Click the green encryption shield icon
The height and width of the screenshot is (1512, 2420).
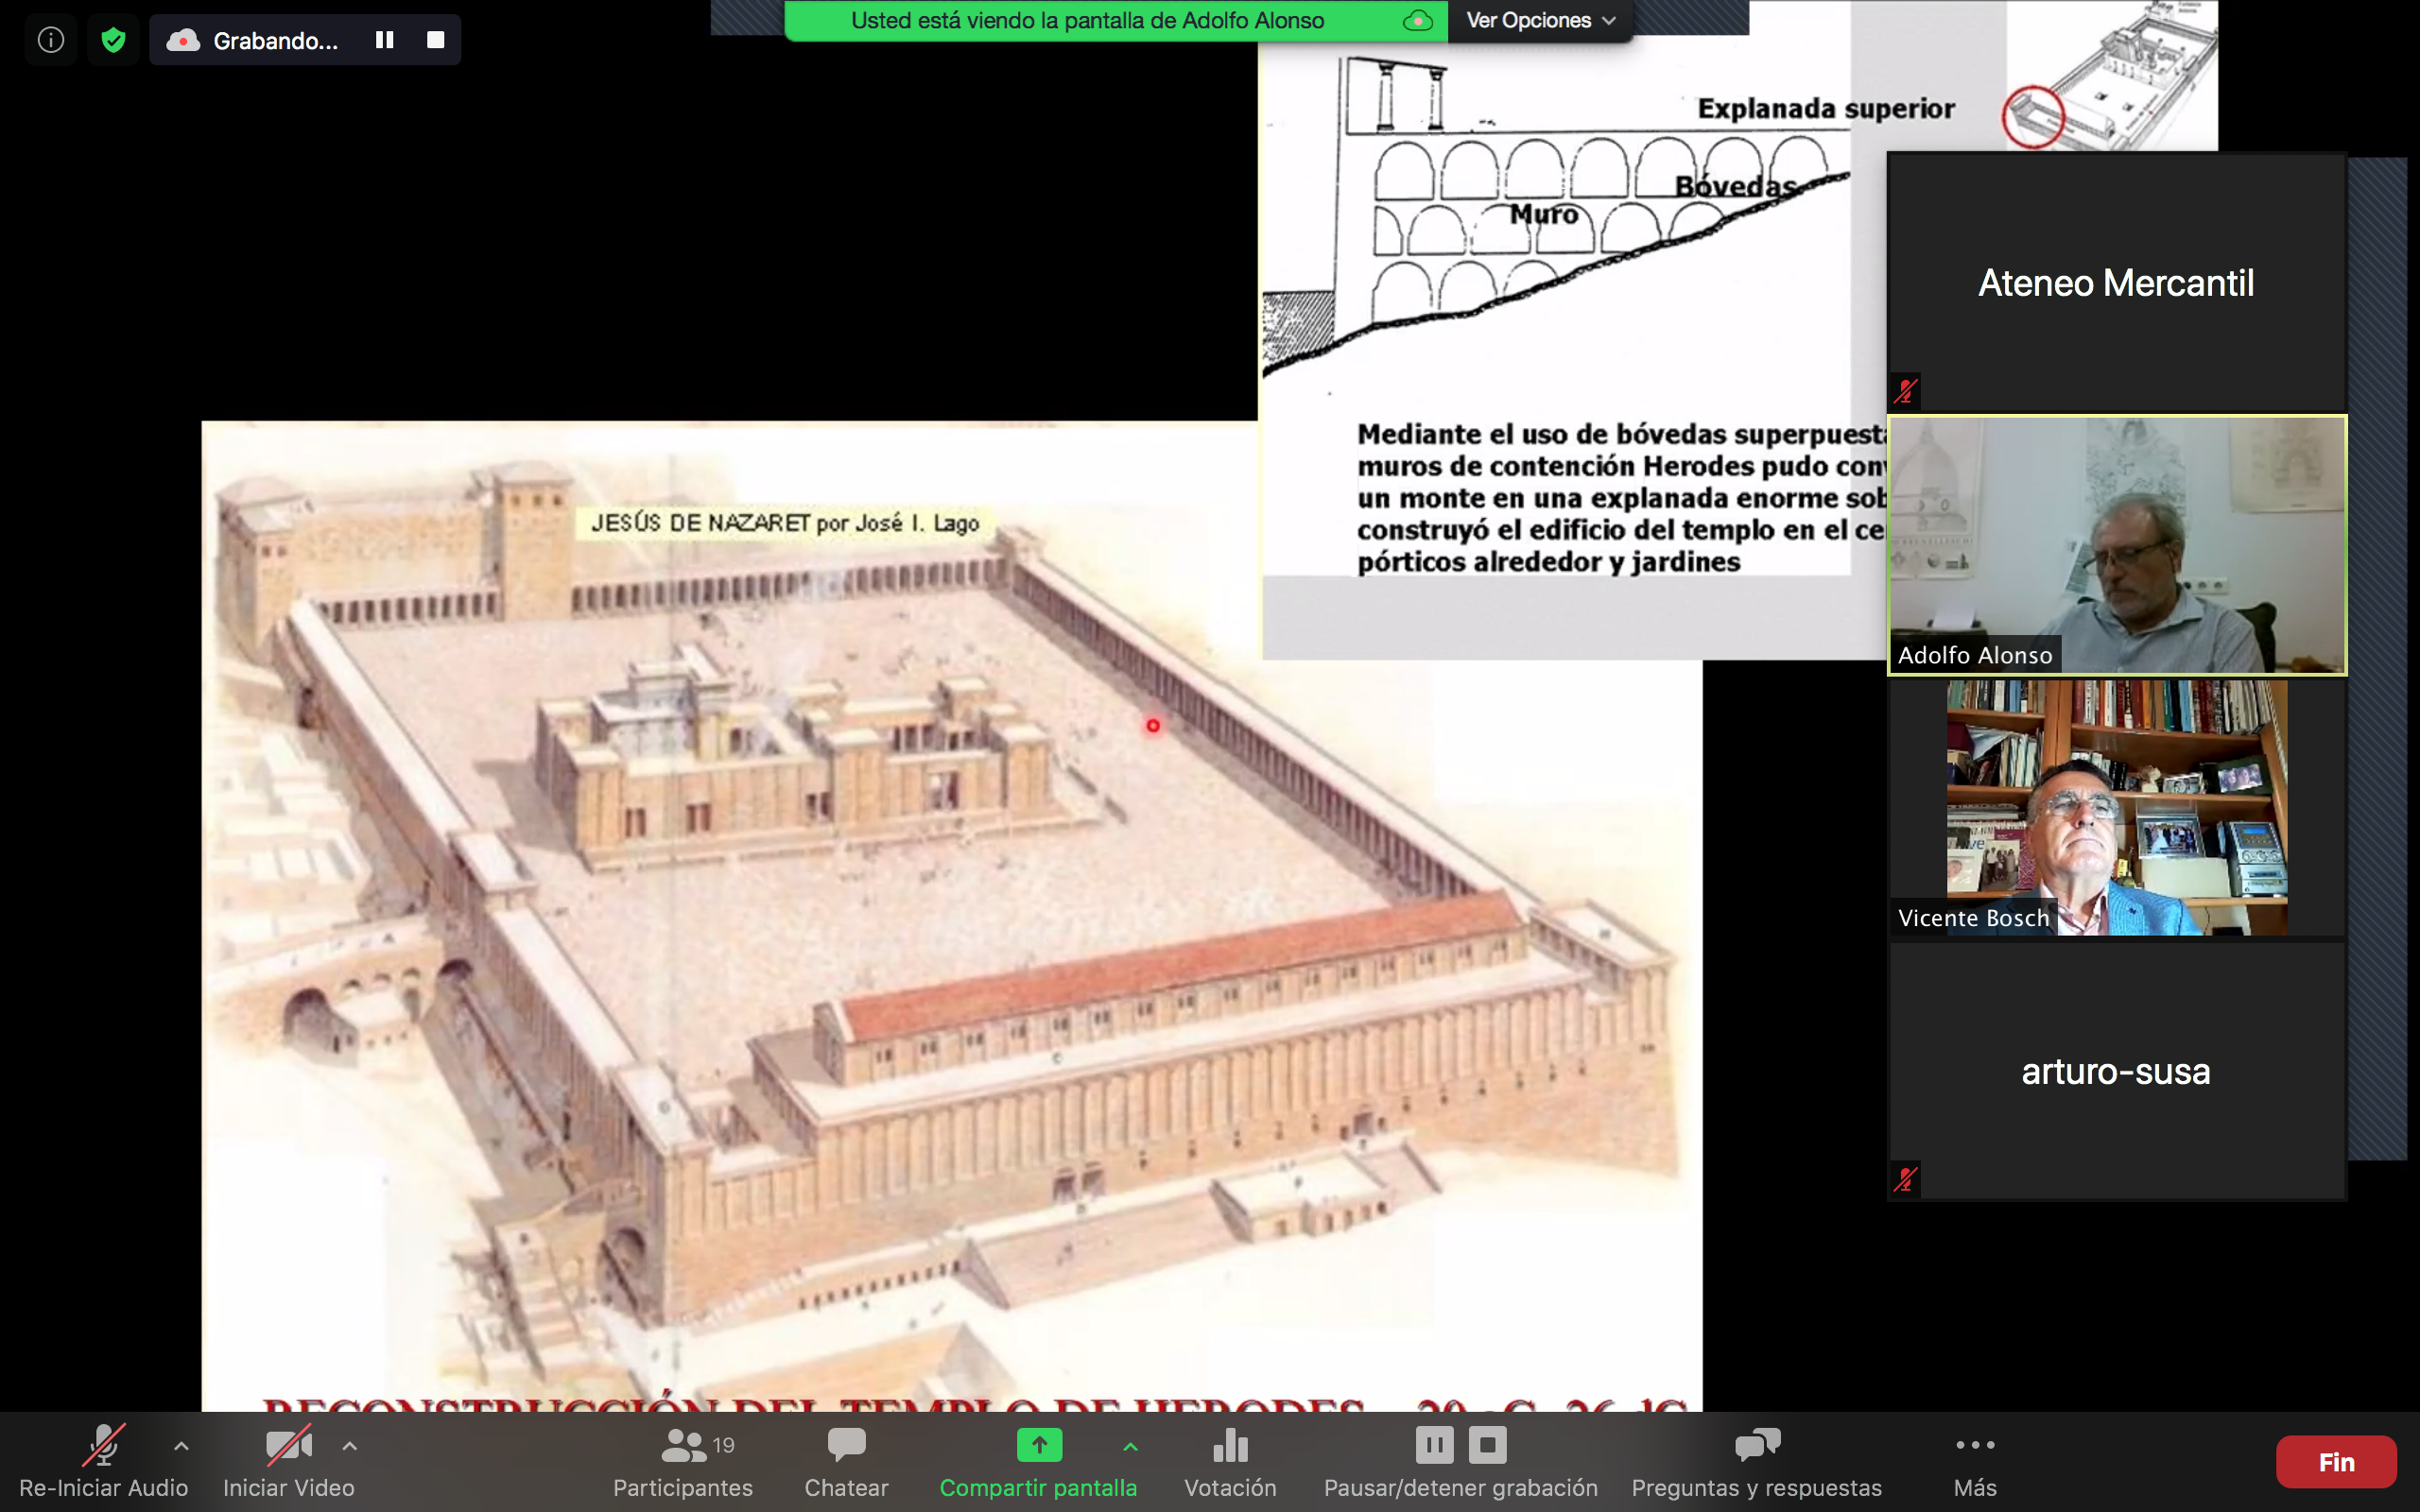coord(113,40)
